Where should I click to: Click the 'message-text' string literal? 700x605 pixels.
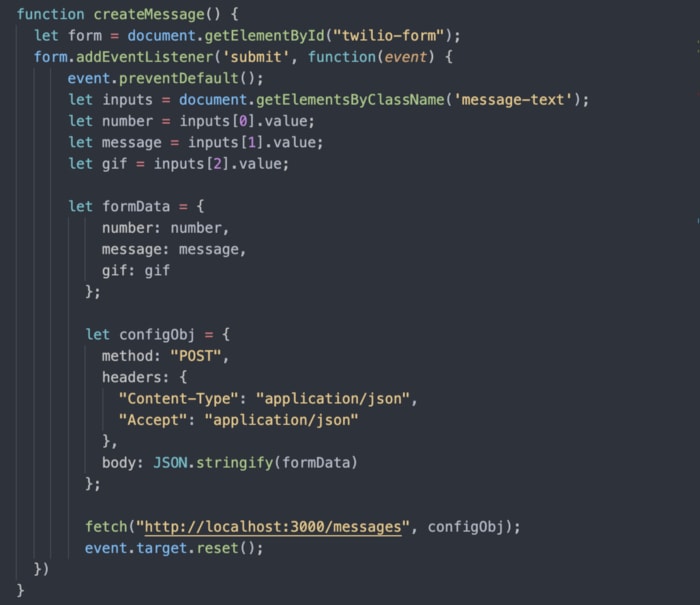coord(513,100)
